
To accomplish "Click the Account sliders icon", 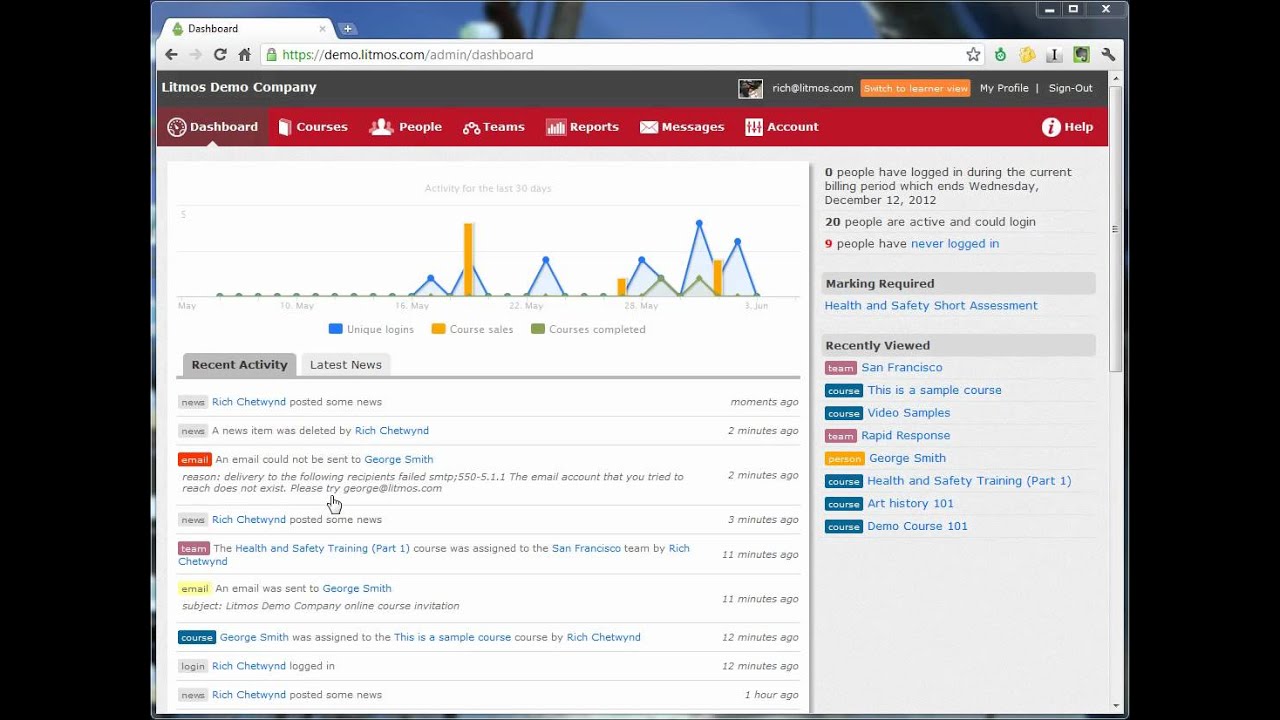I will [754, 127].
